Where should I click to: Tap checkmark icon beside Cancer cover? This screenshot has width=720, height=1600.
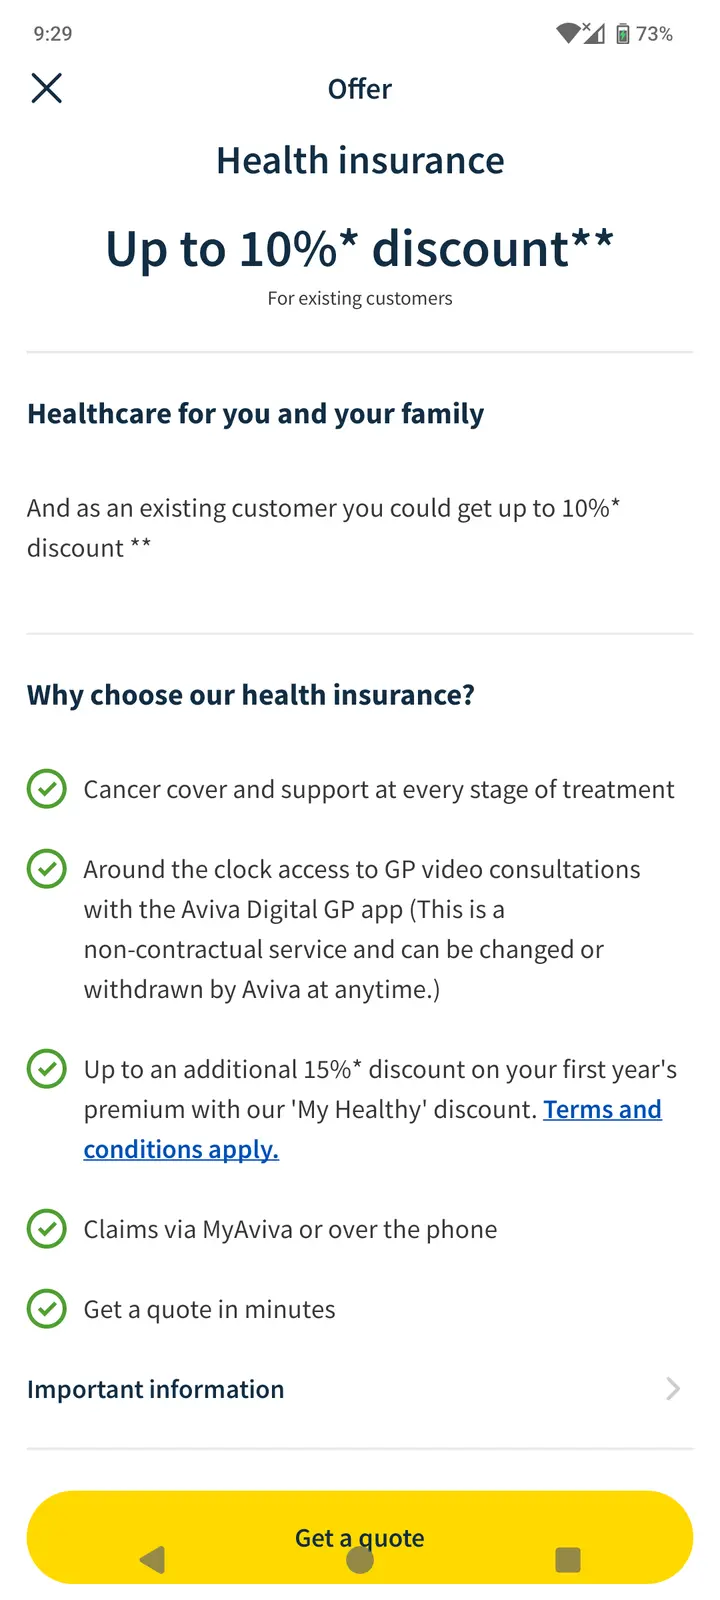tap(47, 789)
